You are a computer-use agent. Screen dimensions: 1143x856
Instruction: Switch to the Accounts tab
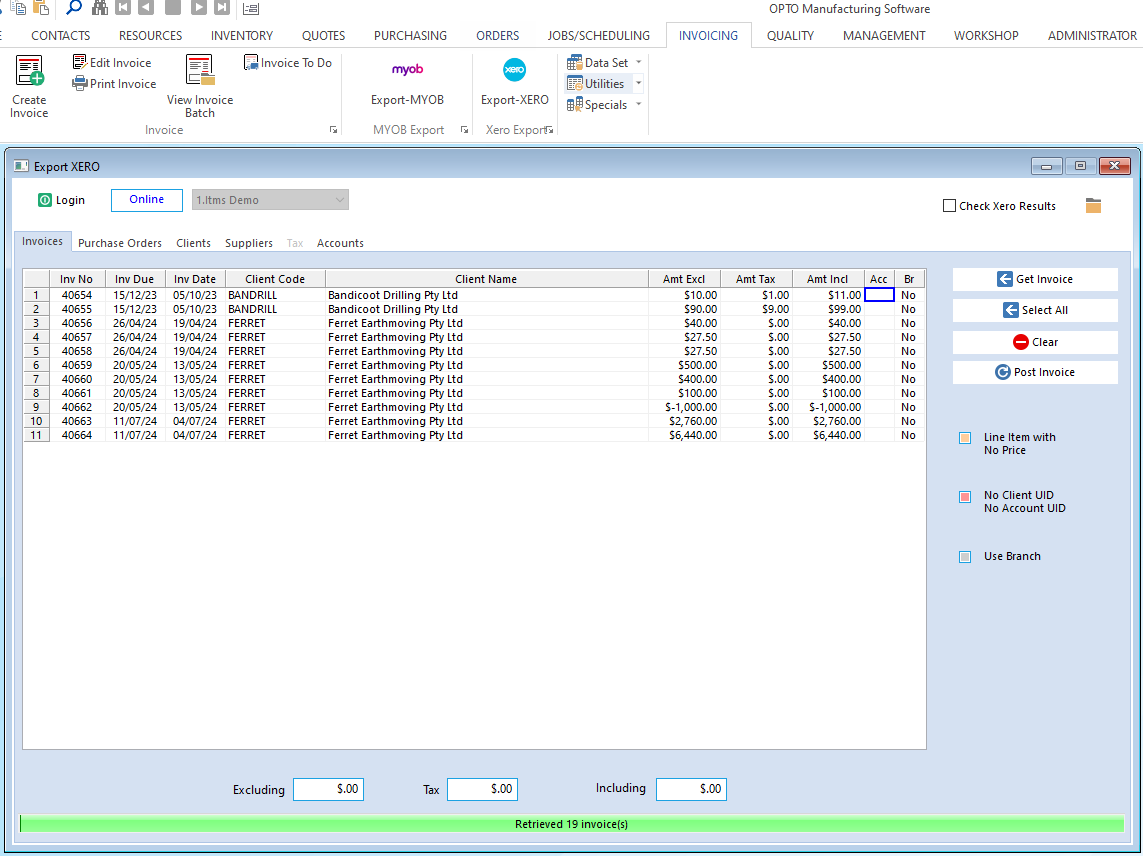[x=340, y=243]
